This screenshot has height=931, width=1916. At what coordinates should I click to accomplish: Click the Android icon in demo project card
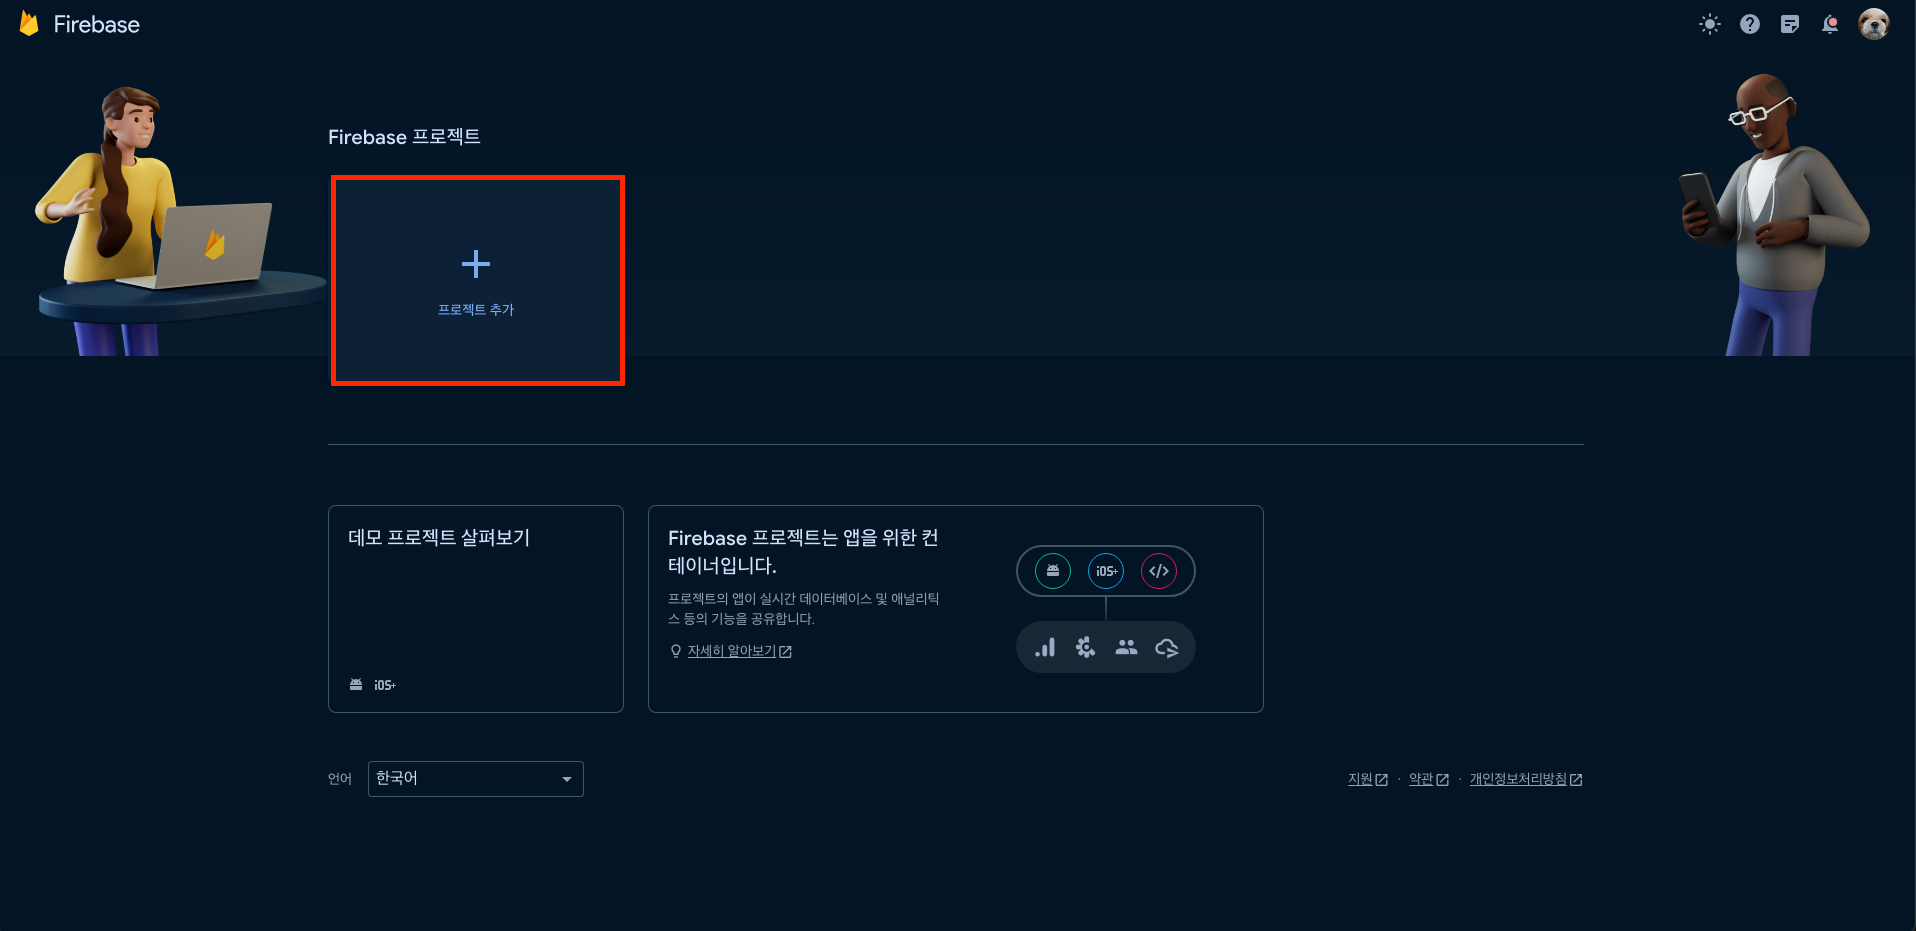pos(356,685)
